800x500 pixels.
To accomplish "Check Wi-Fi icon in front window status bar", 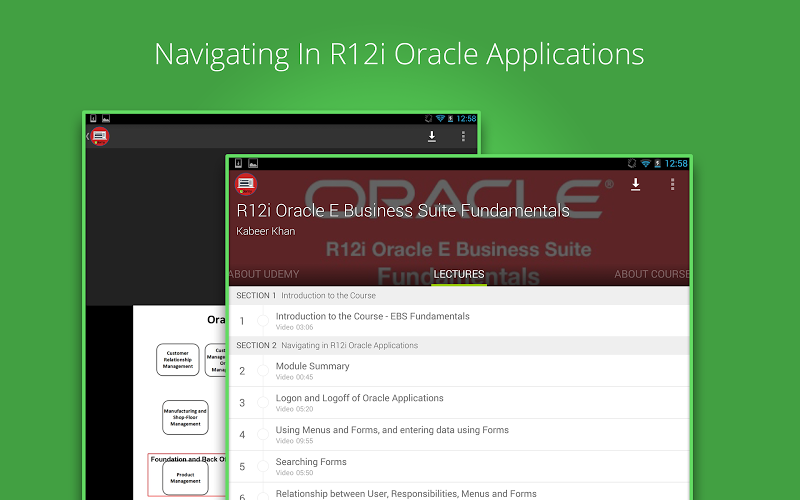I will [x=645, y=163].
